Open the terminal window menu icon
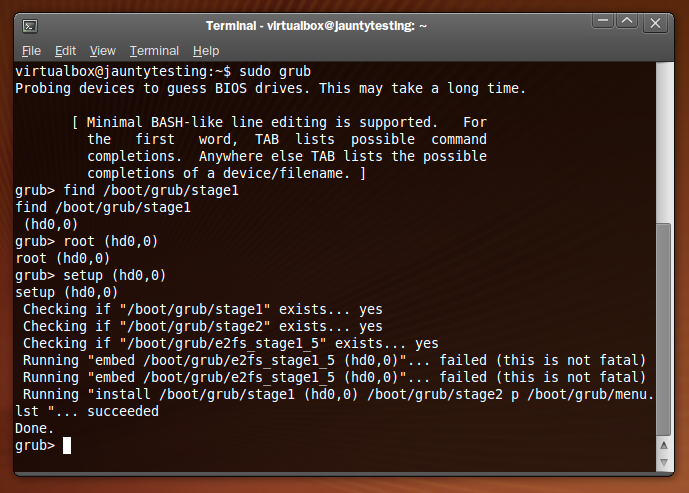 coord(31,25)
